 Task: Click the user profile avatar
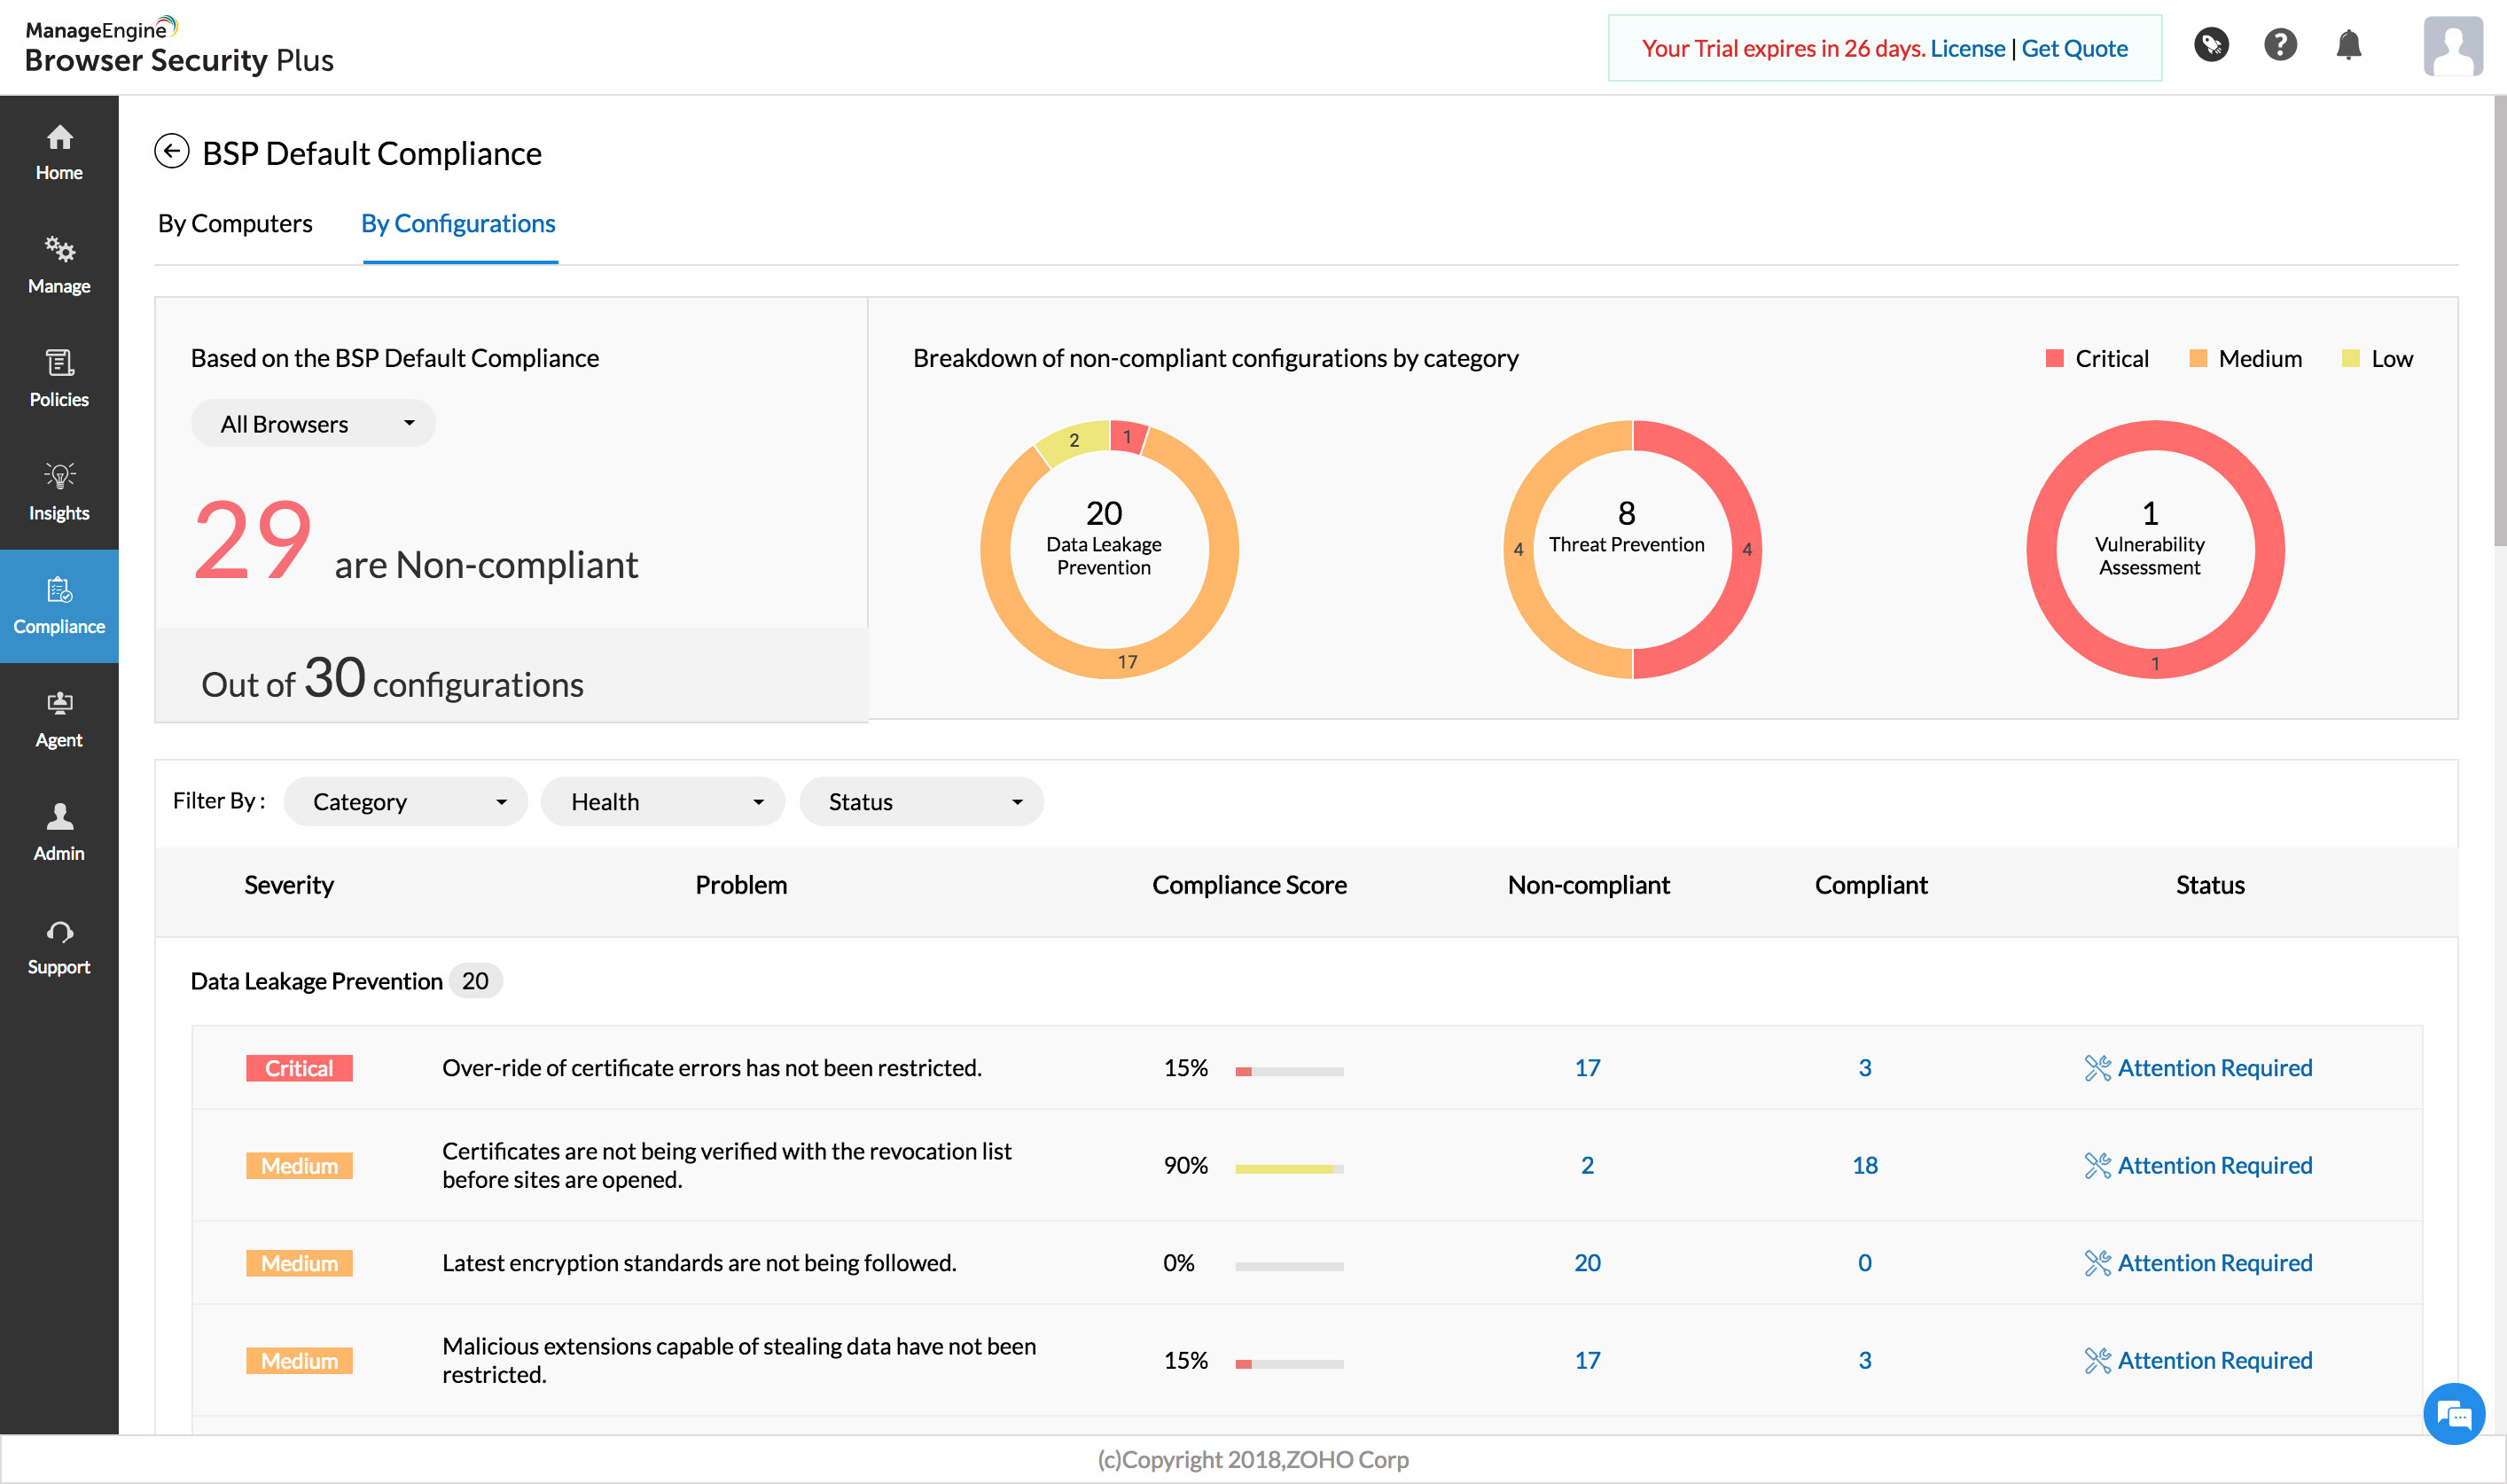pyautogui.click(x=2452, y=46)
